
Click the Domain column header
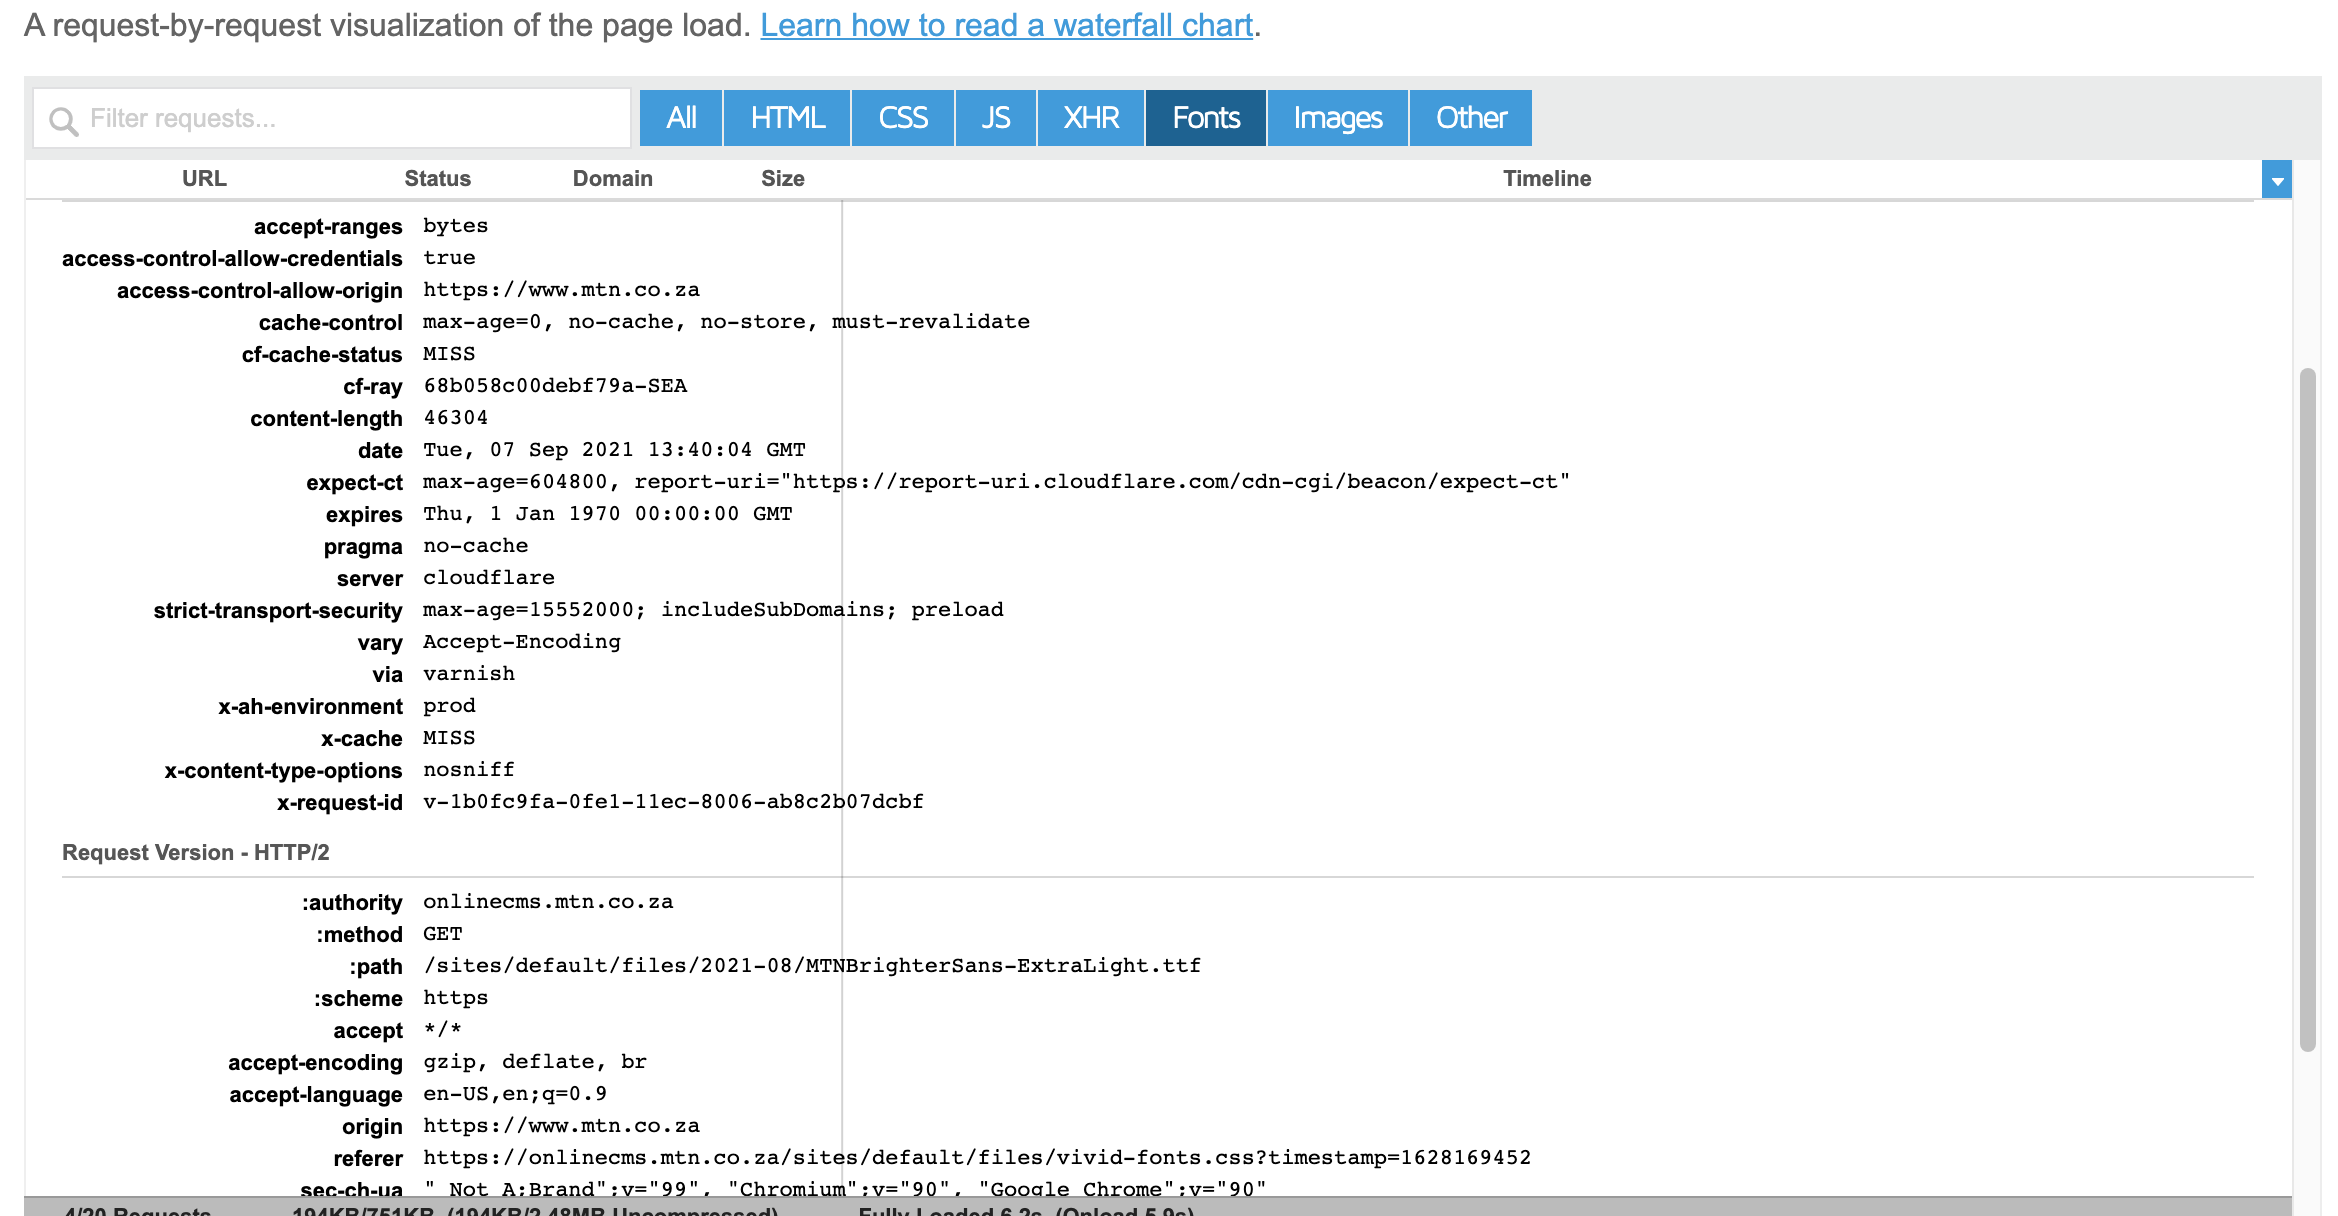612,178
